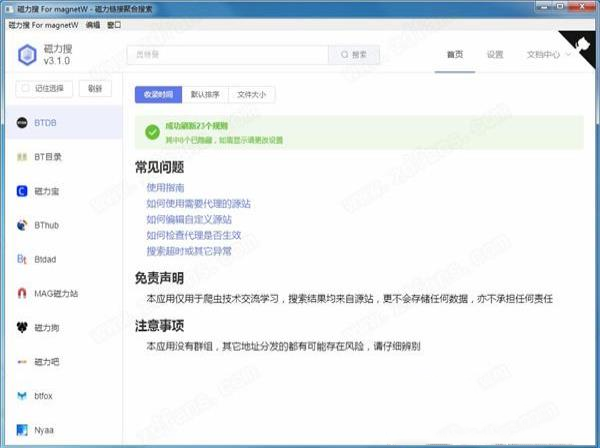600x448 pixels.
Task: Select the BT目录 source label
Action: pyautogui.click(x=48, y=157)
